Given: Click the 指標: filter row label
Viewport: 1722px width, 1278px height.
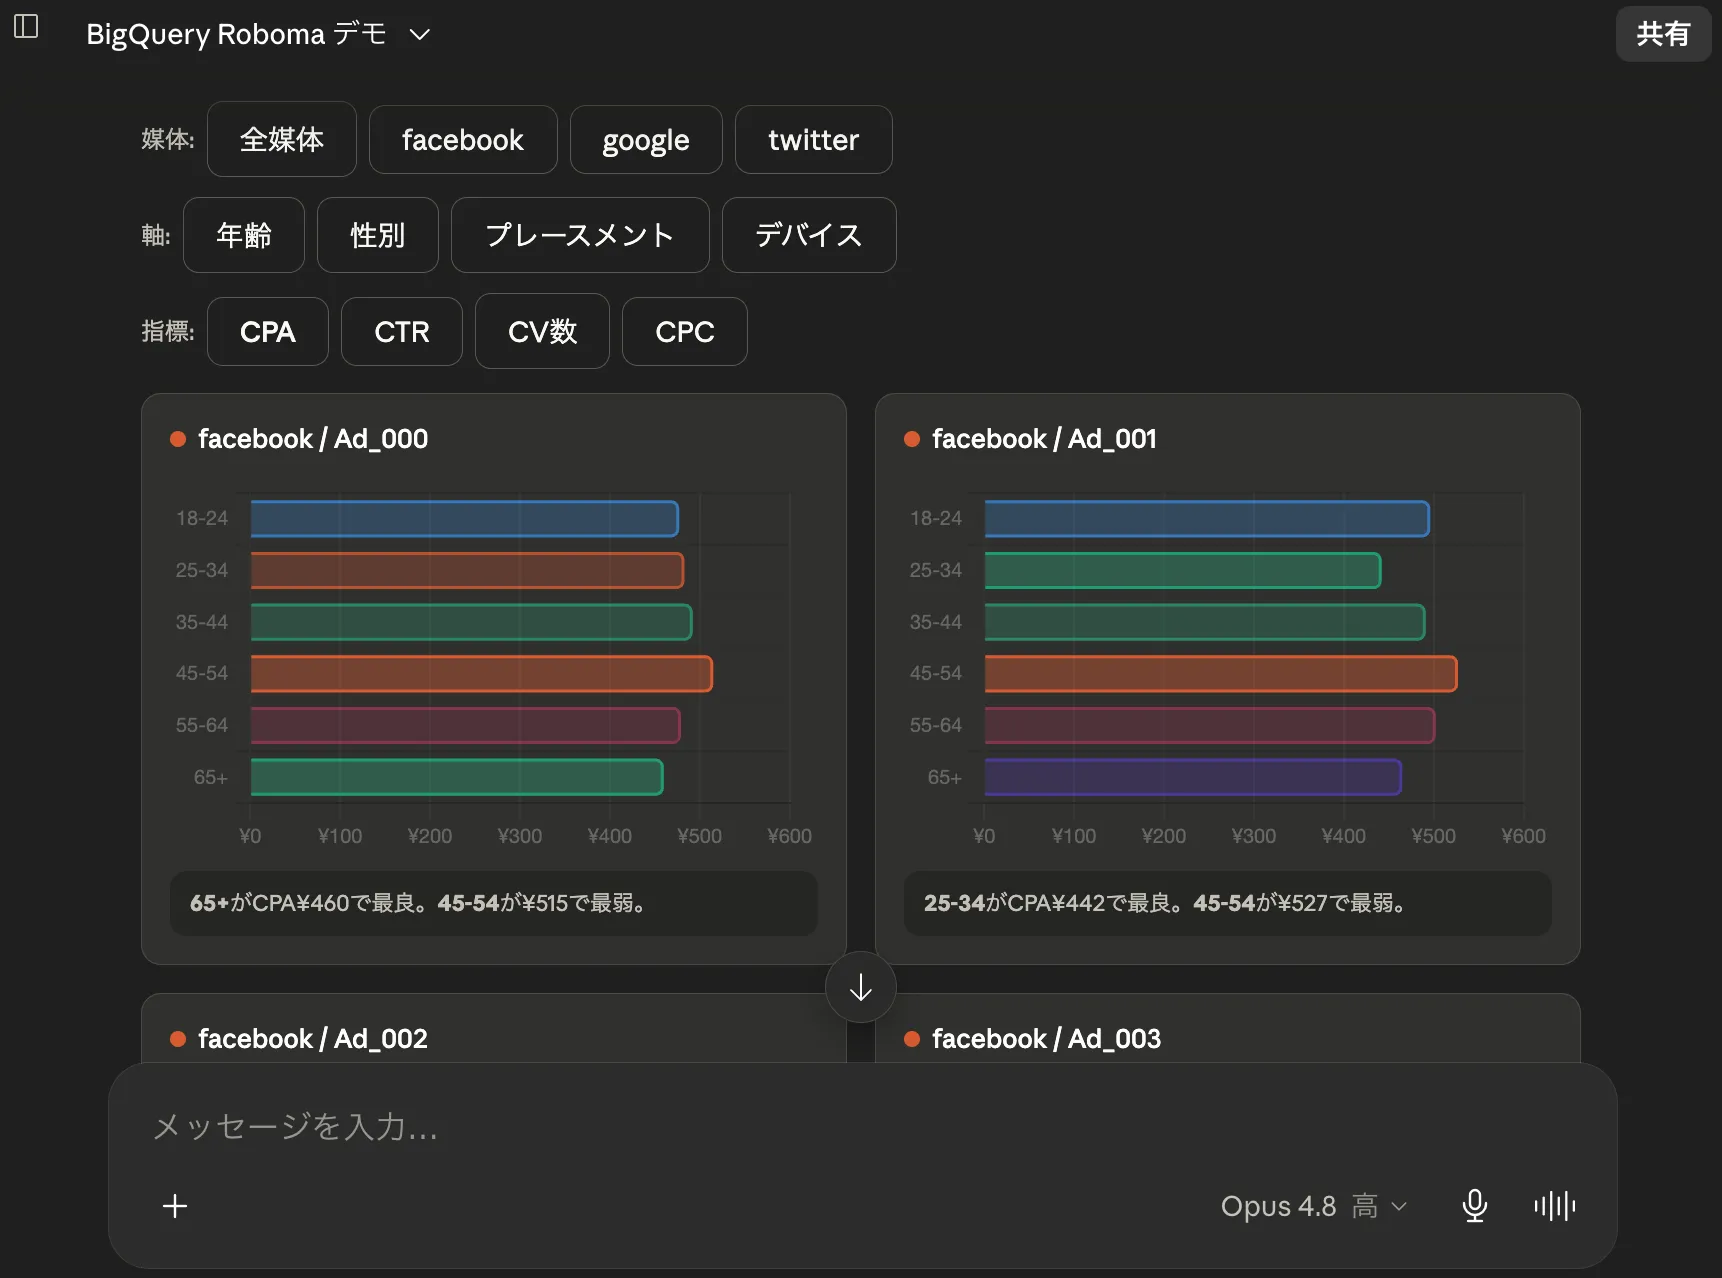Looking at the screenshot, I should click(168, 331).
